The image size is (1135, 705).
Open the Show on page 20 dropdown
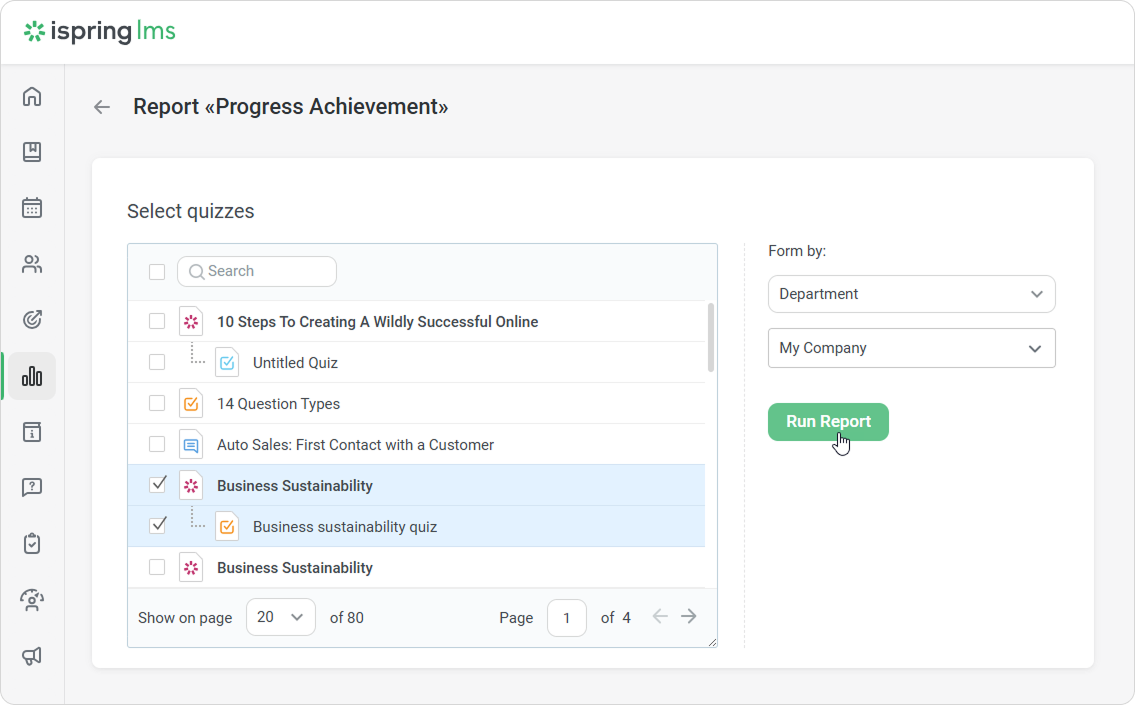point(280,617)
